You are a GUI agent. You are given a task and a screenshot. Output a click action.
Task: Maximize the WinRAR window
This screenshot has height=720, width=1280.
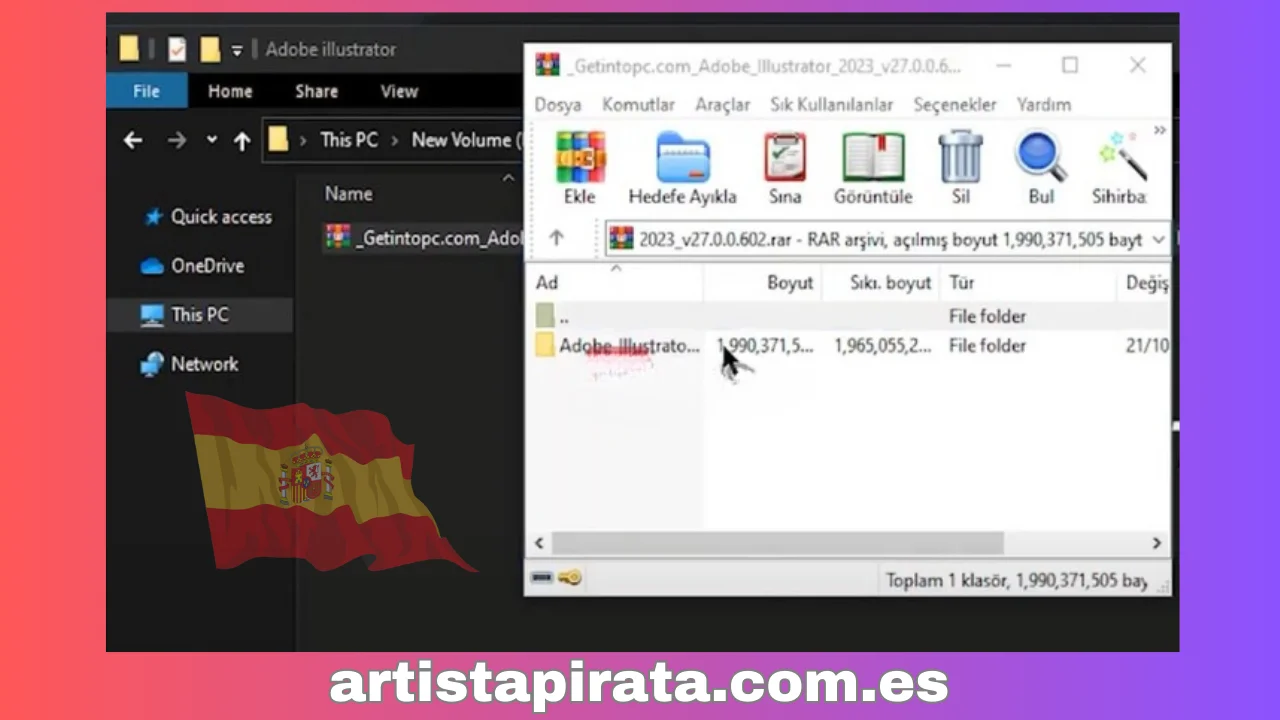click(1069, 65)
